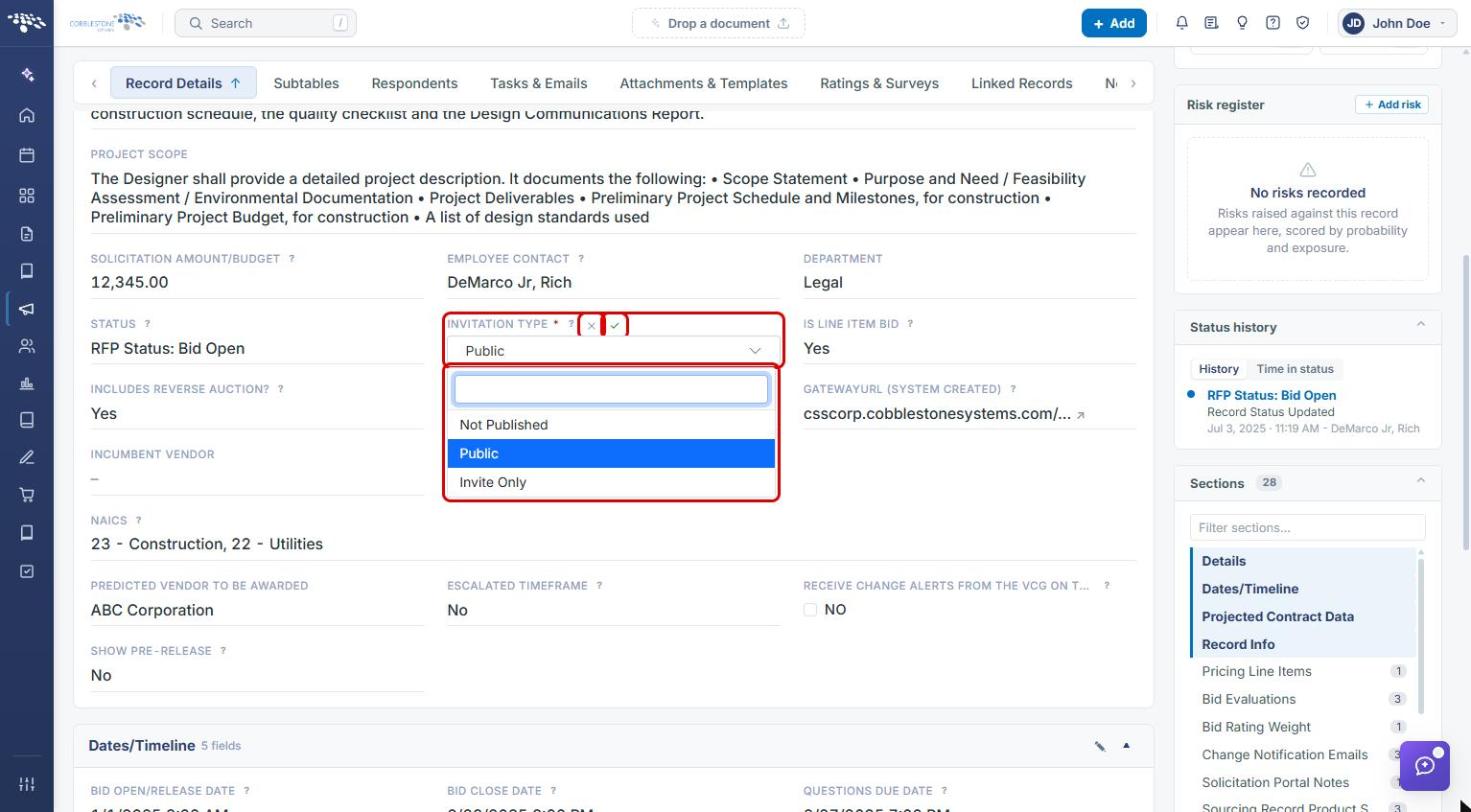Select Not Published option in dropdown
The height and width of the screenshot is (812, 1471).
click(x=611, y=425)
